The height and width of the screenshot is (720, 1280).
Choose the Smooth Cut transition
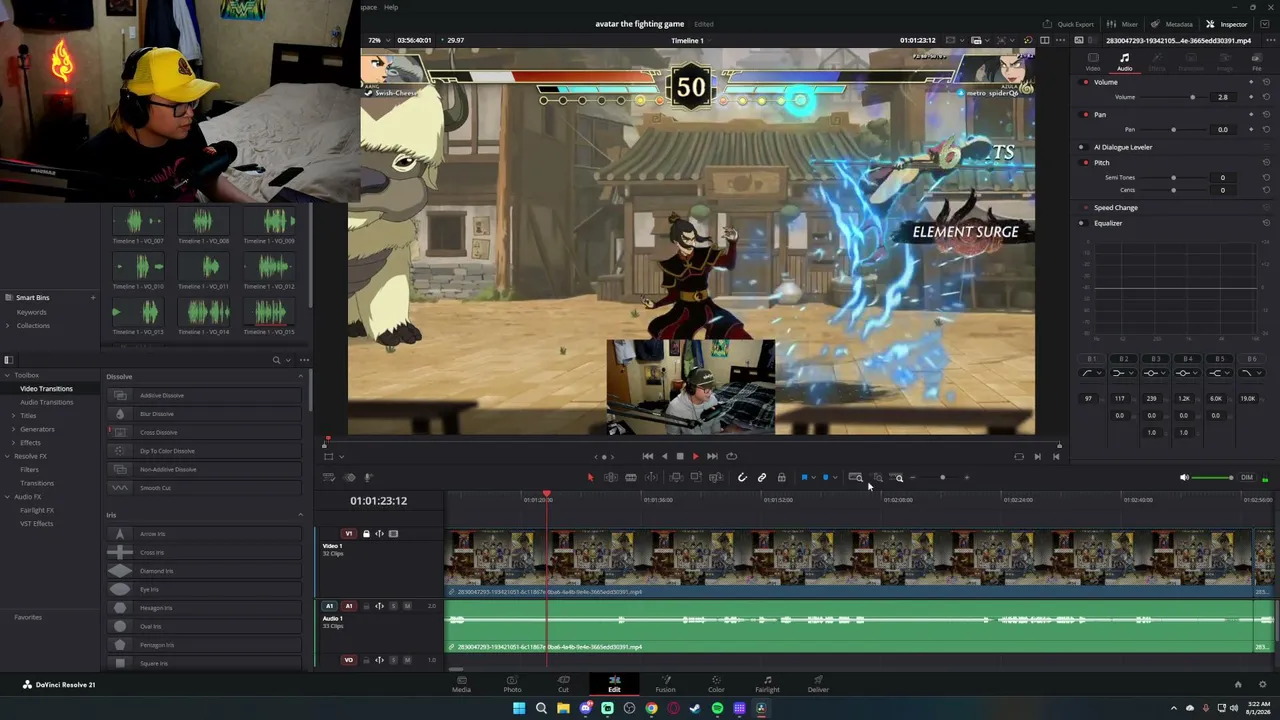(x=204, y=488)
